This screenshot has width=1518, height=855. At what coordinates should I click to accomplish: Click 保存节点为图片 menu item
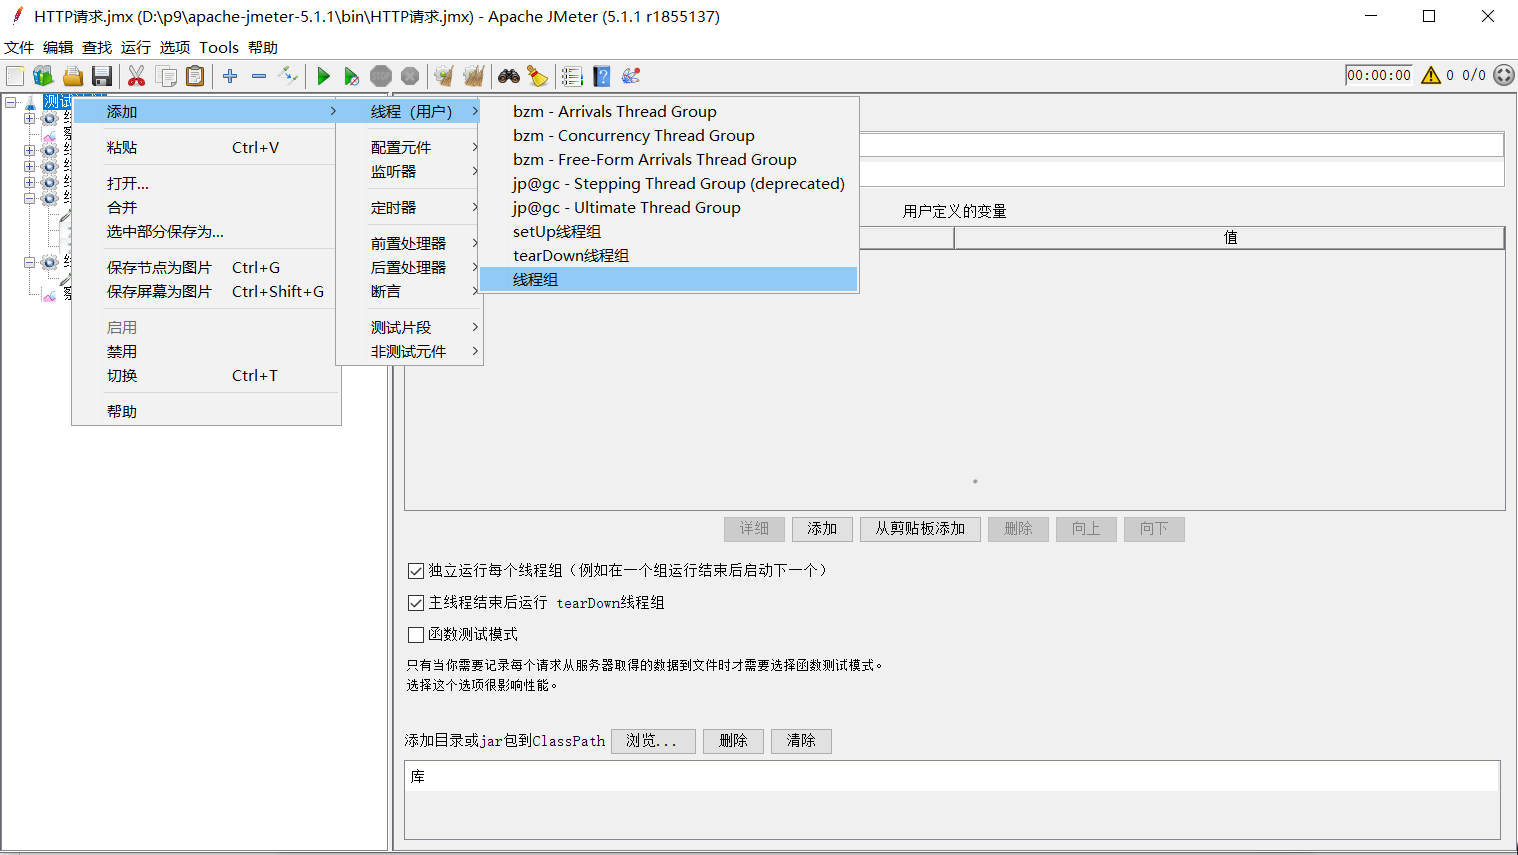point(206,267)
